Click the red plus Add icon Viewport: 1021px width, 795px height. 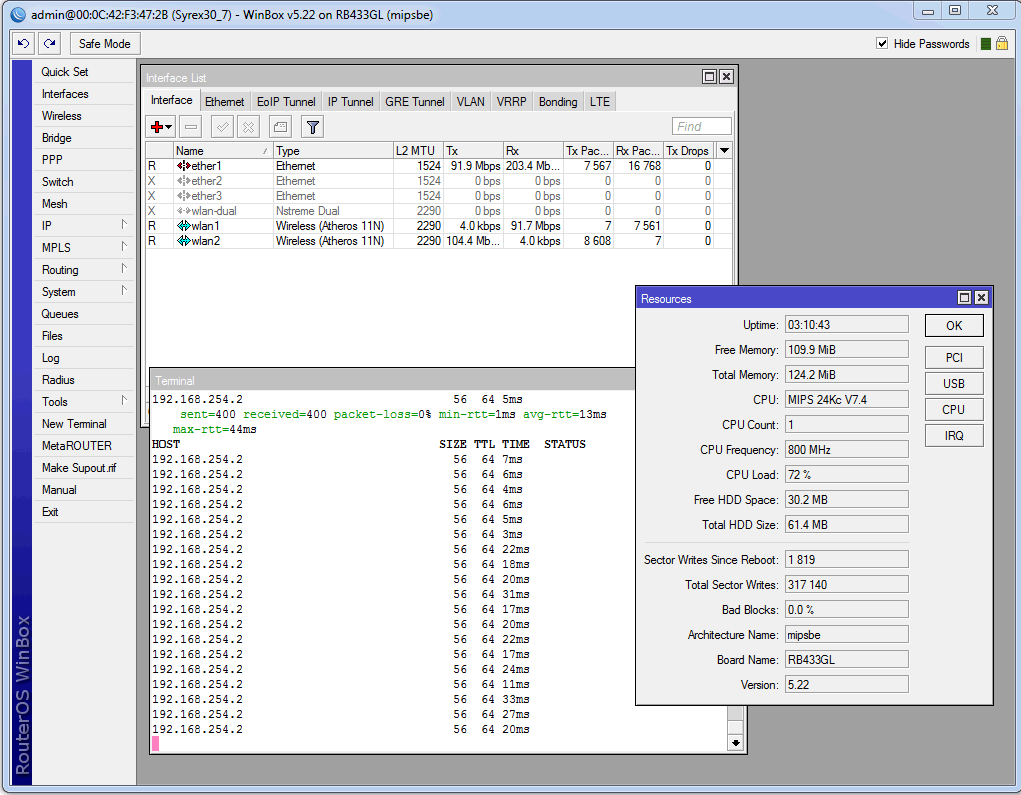[156, 127]
